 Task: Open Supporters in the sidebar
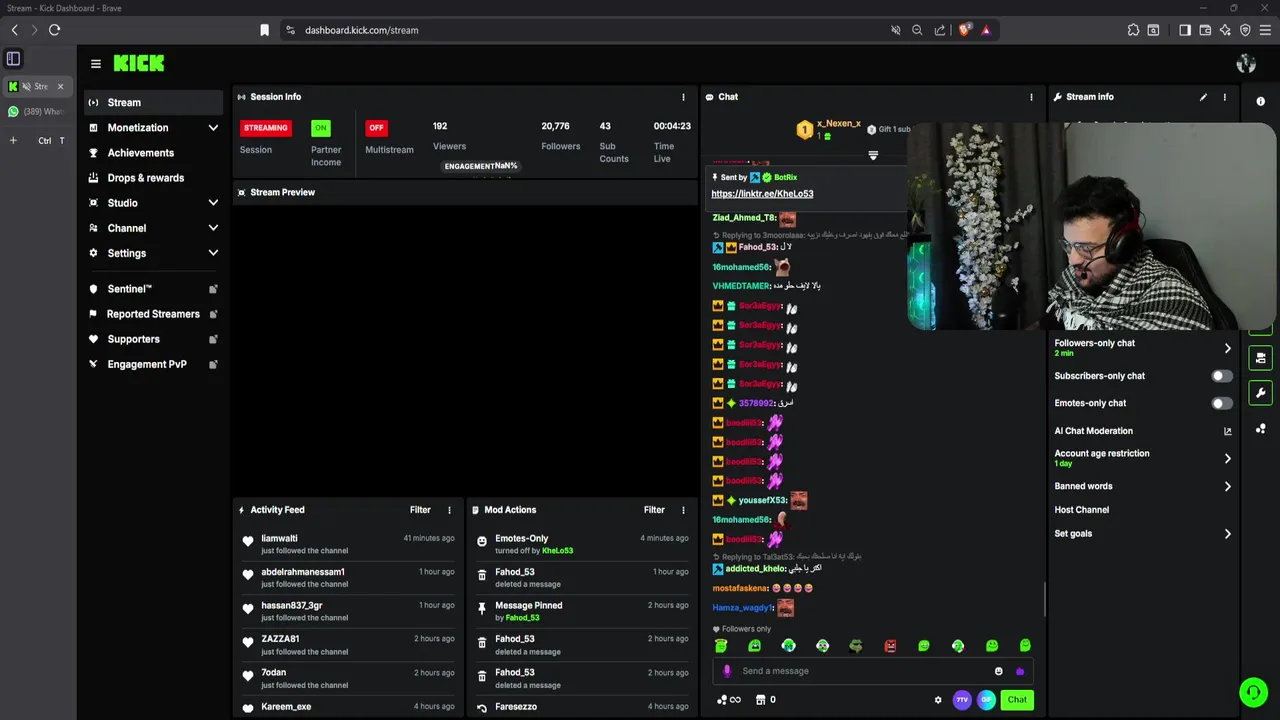point(152,339)
